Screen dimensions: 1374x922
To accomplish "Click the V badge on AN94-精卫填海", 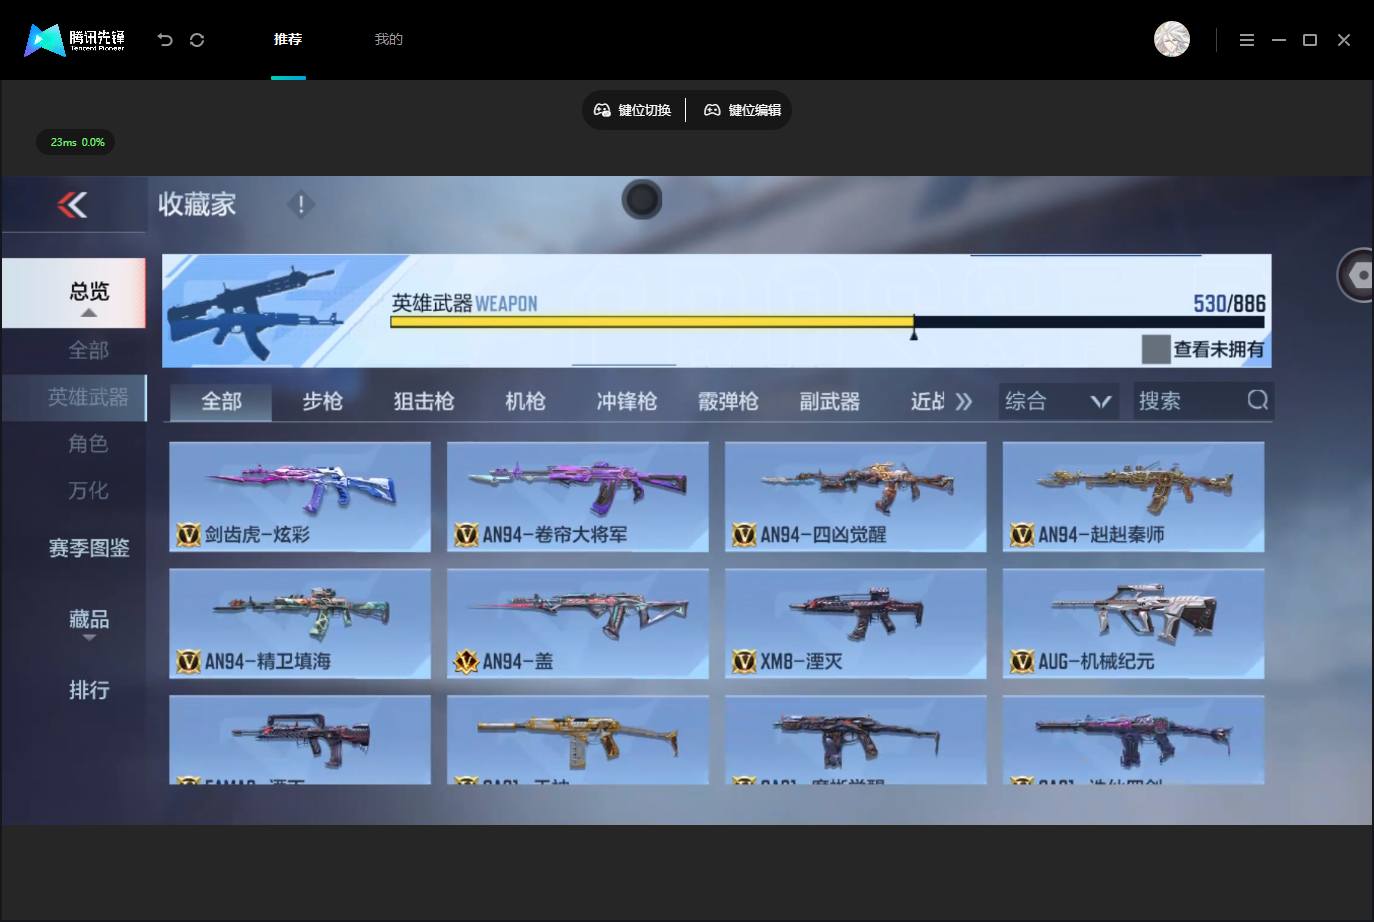I will [188, 661].
